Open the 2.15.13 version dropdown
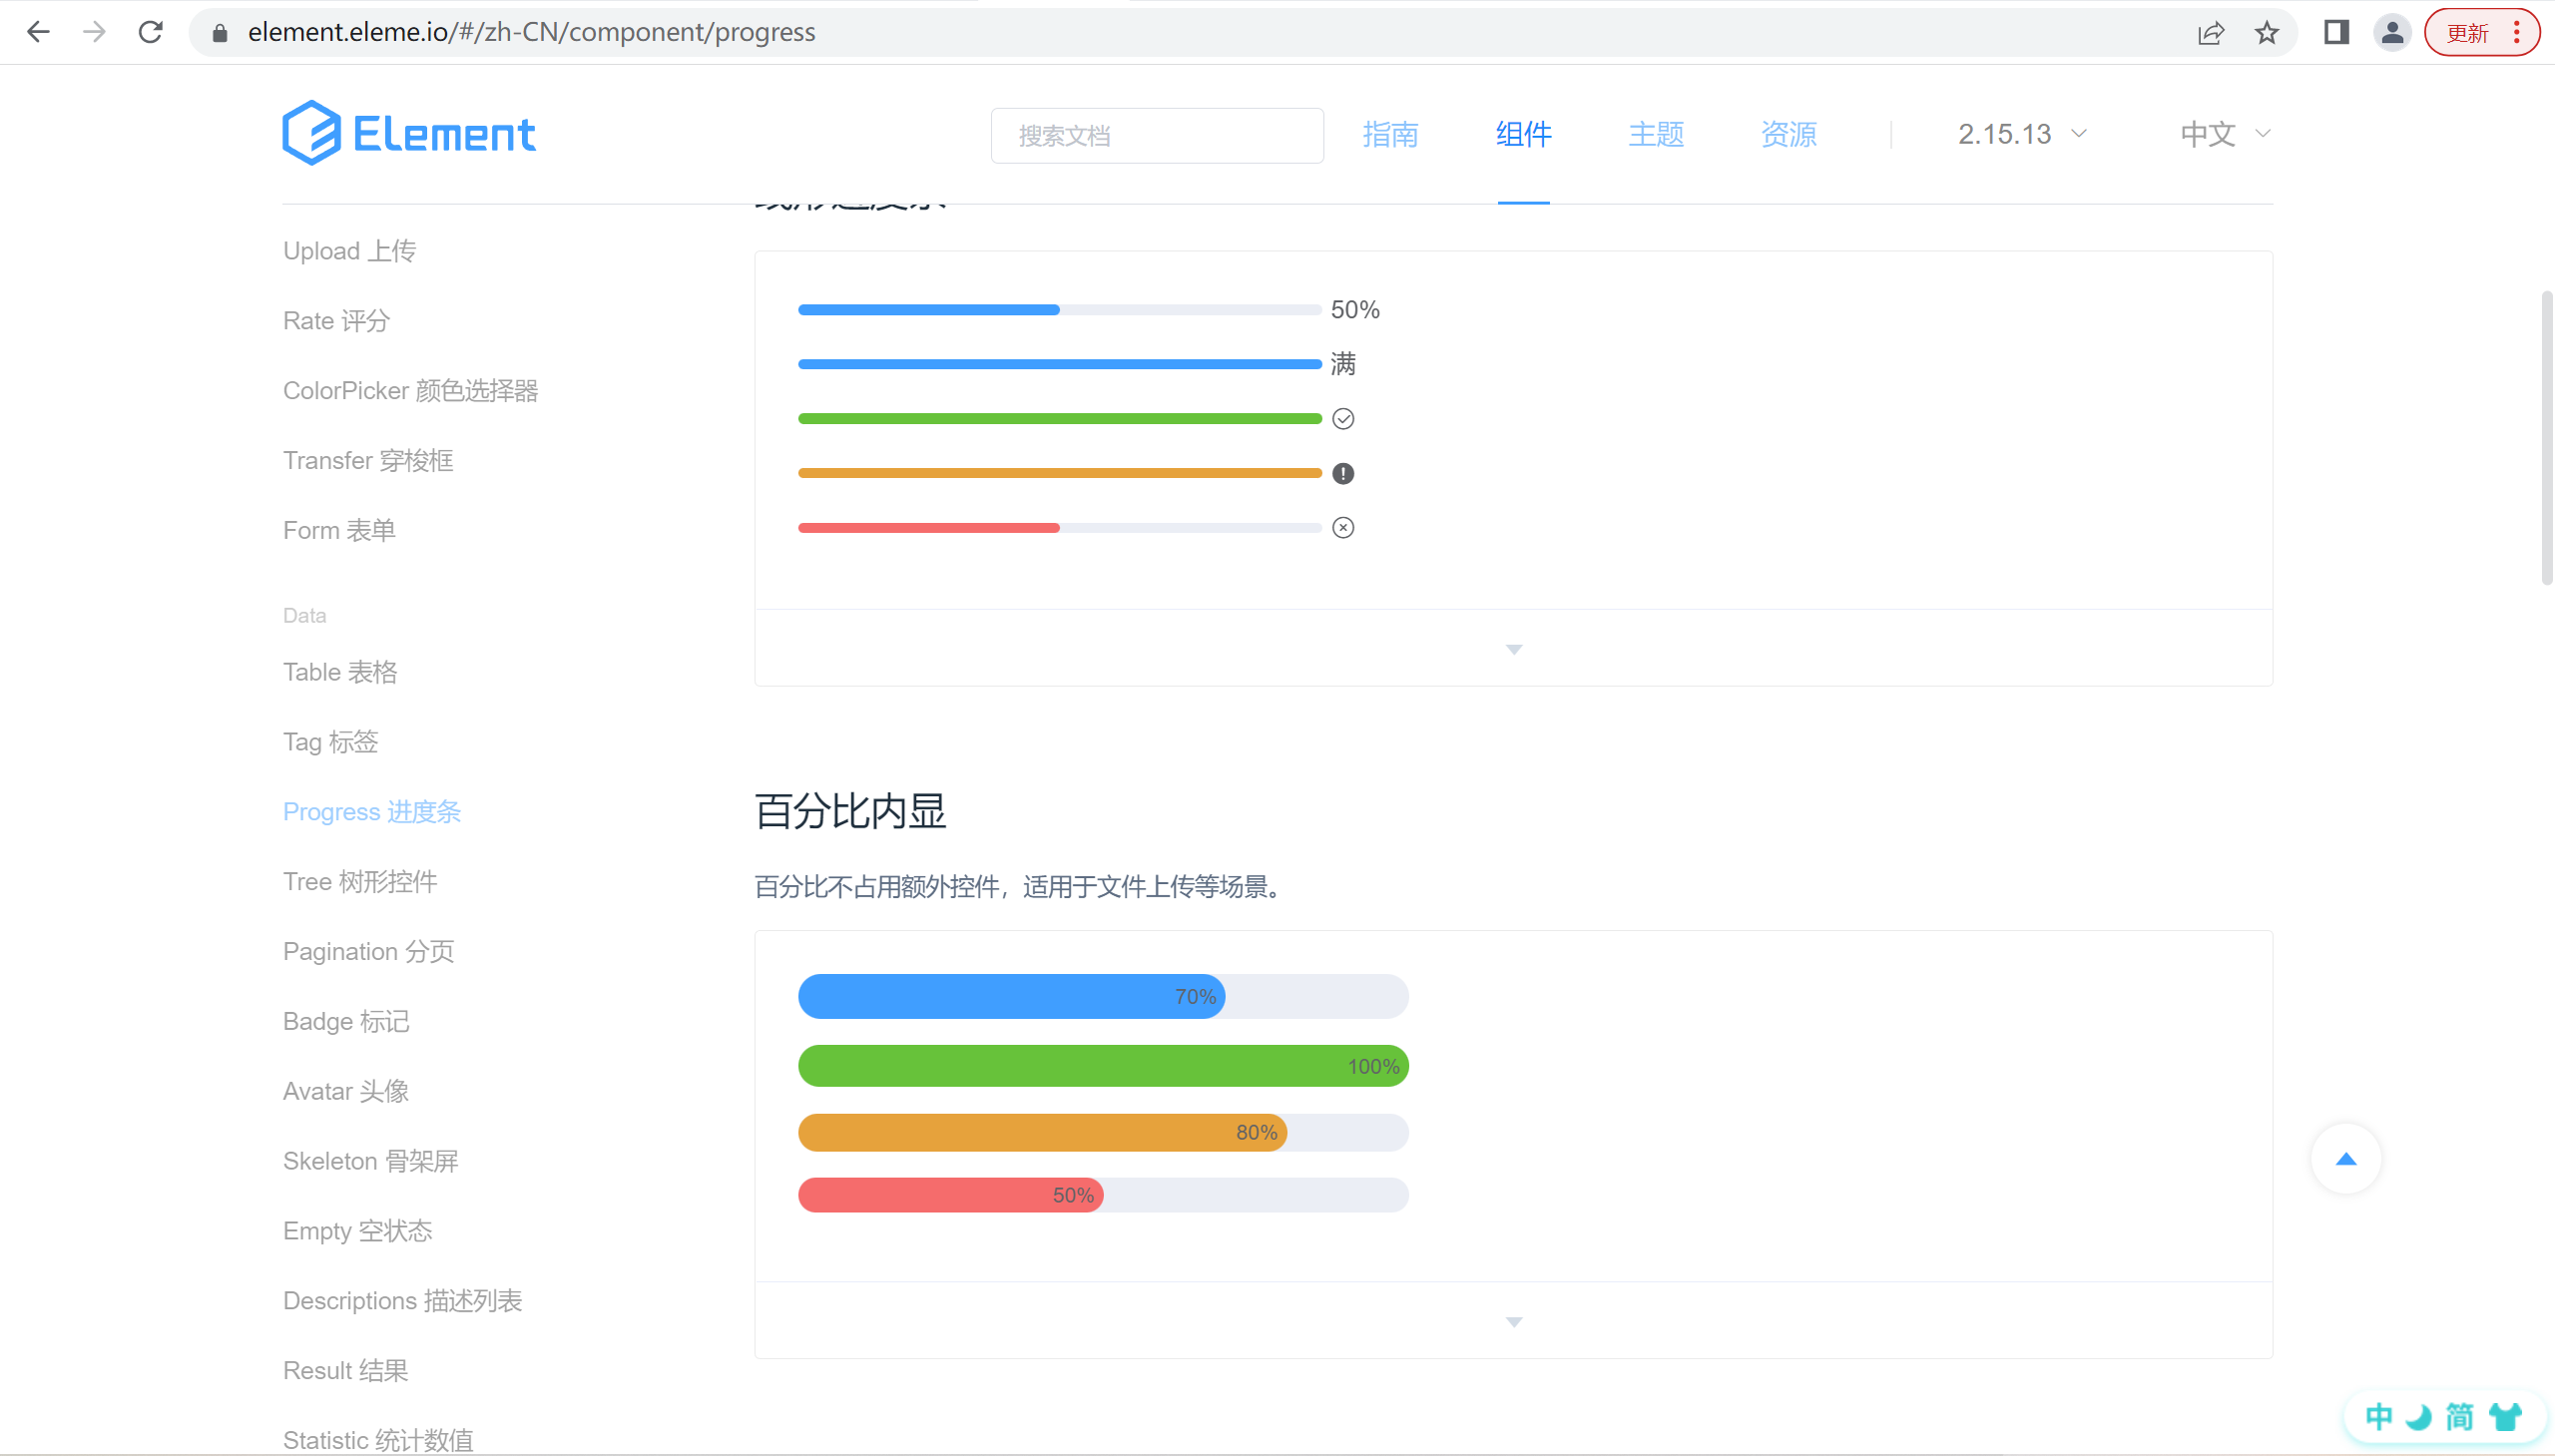The width and height of the screenshot is (2555, 1456). 2022,134
